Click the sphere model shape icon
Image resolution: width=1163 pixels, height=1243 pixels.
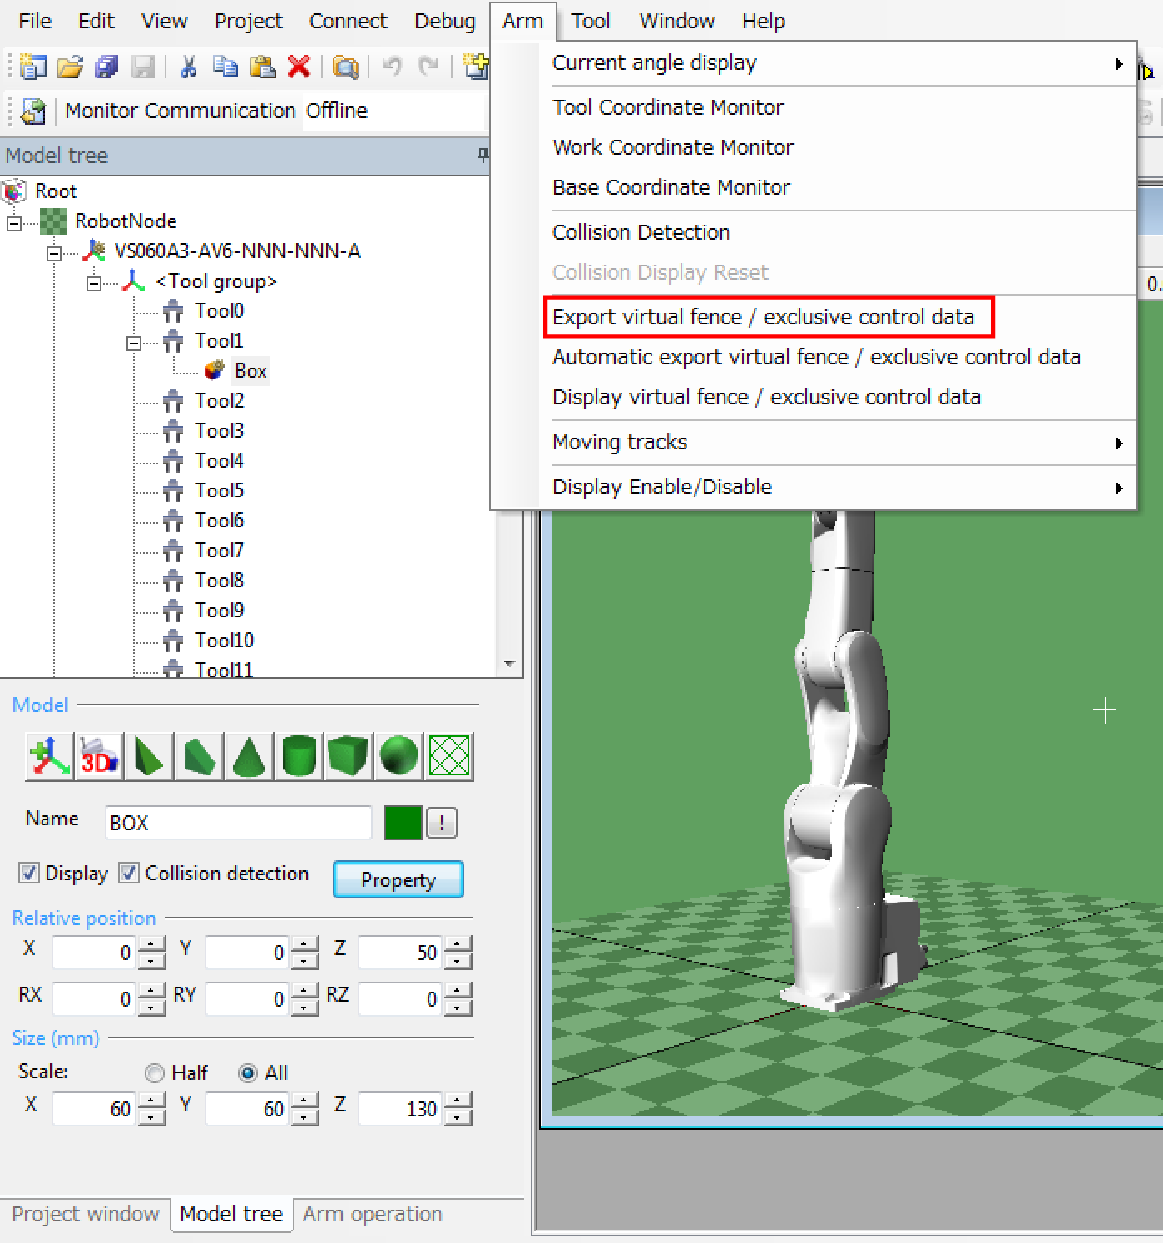click(x=398, y=756)
